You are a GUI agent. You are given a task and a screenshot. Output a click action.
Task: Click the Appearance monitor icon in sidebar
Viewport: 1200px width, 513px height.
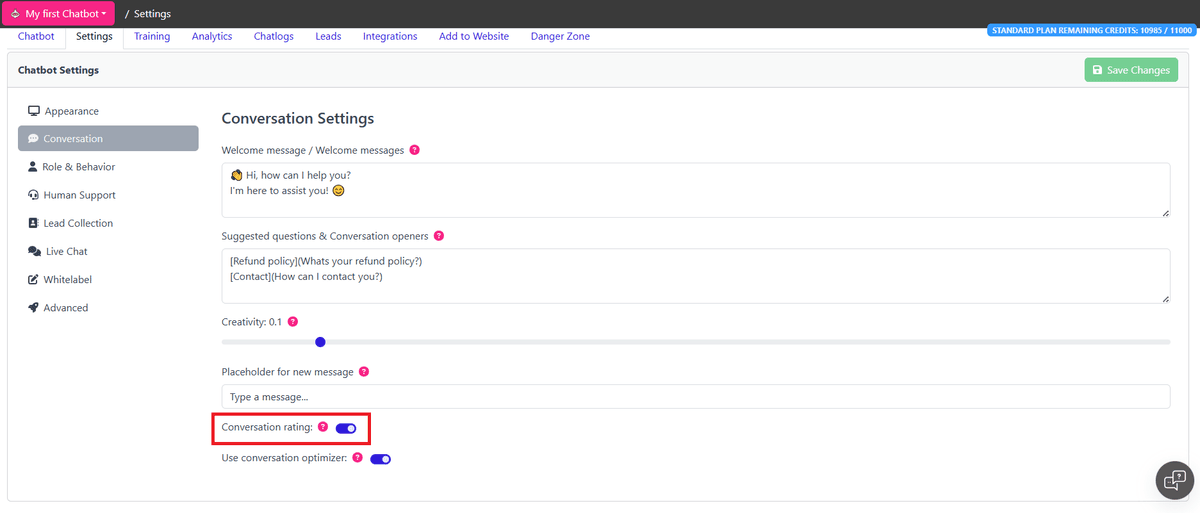[x=34, y=111]
